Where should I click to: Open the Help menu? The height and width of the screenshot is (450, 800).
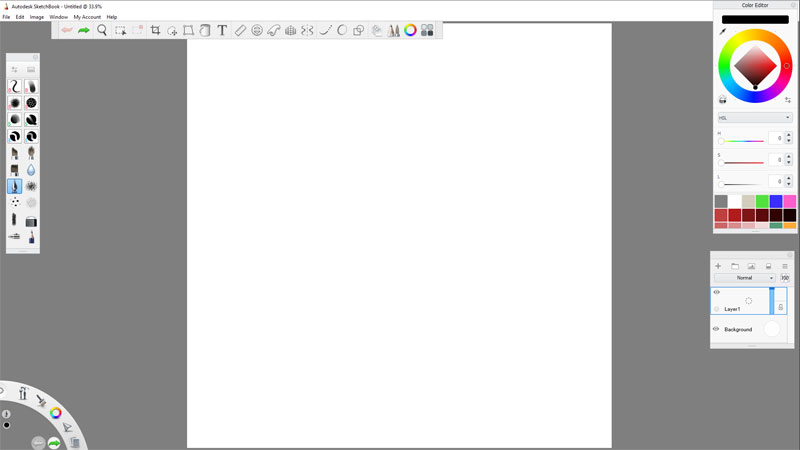coord(112,17)
